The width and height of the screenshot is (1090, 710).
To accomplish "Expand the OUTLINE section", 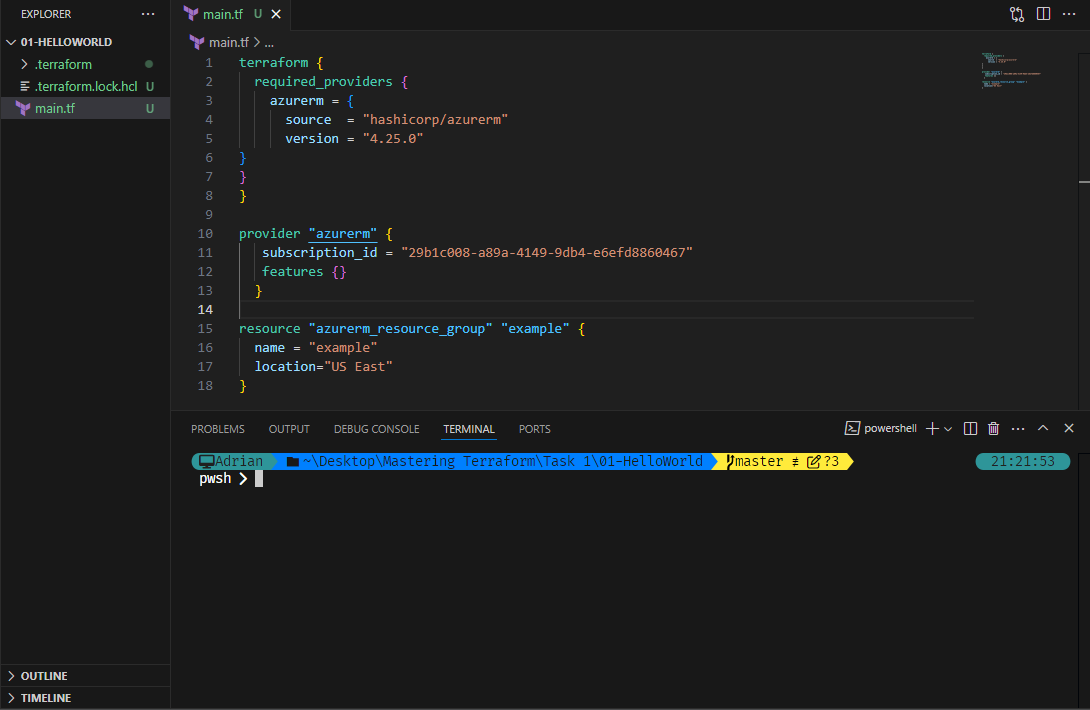I will click(x=44, y=676).
